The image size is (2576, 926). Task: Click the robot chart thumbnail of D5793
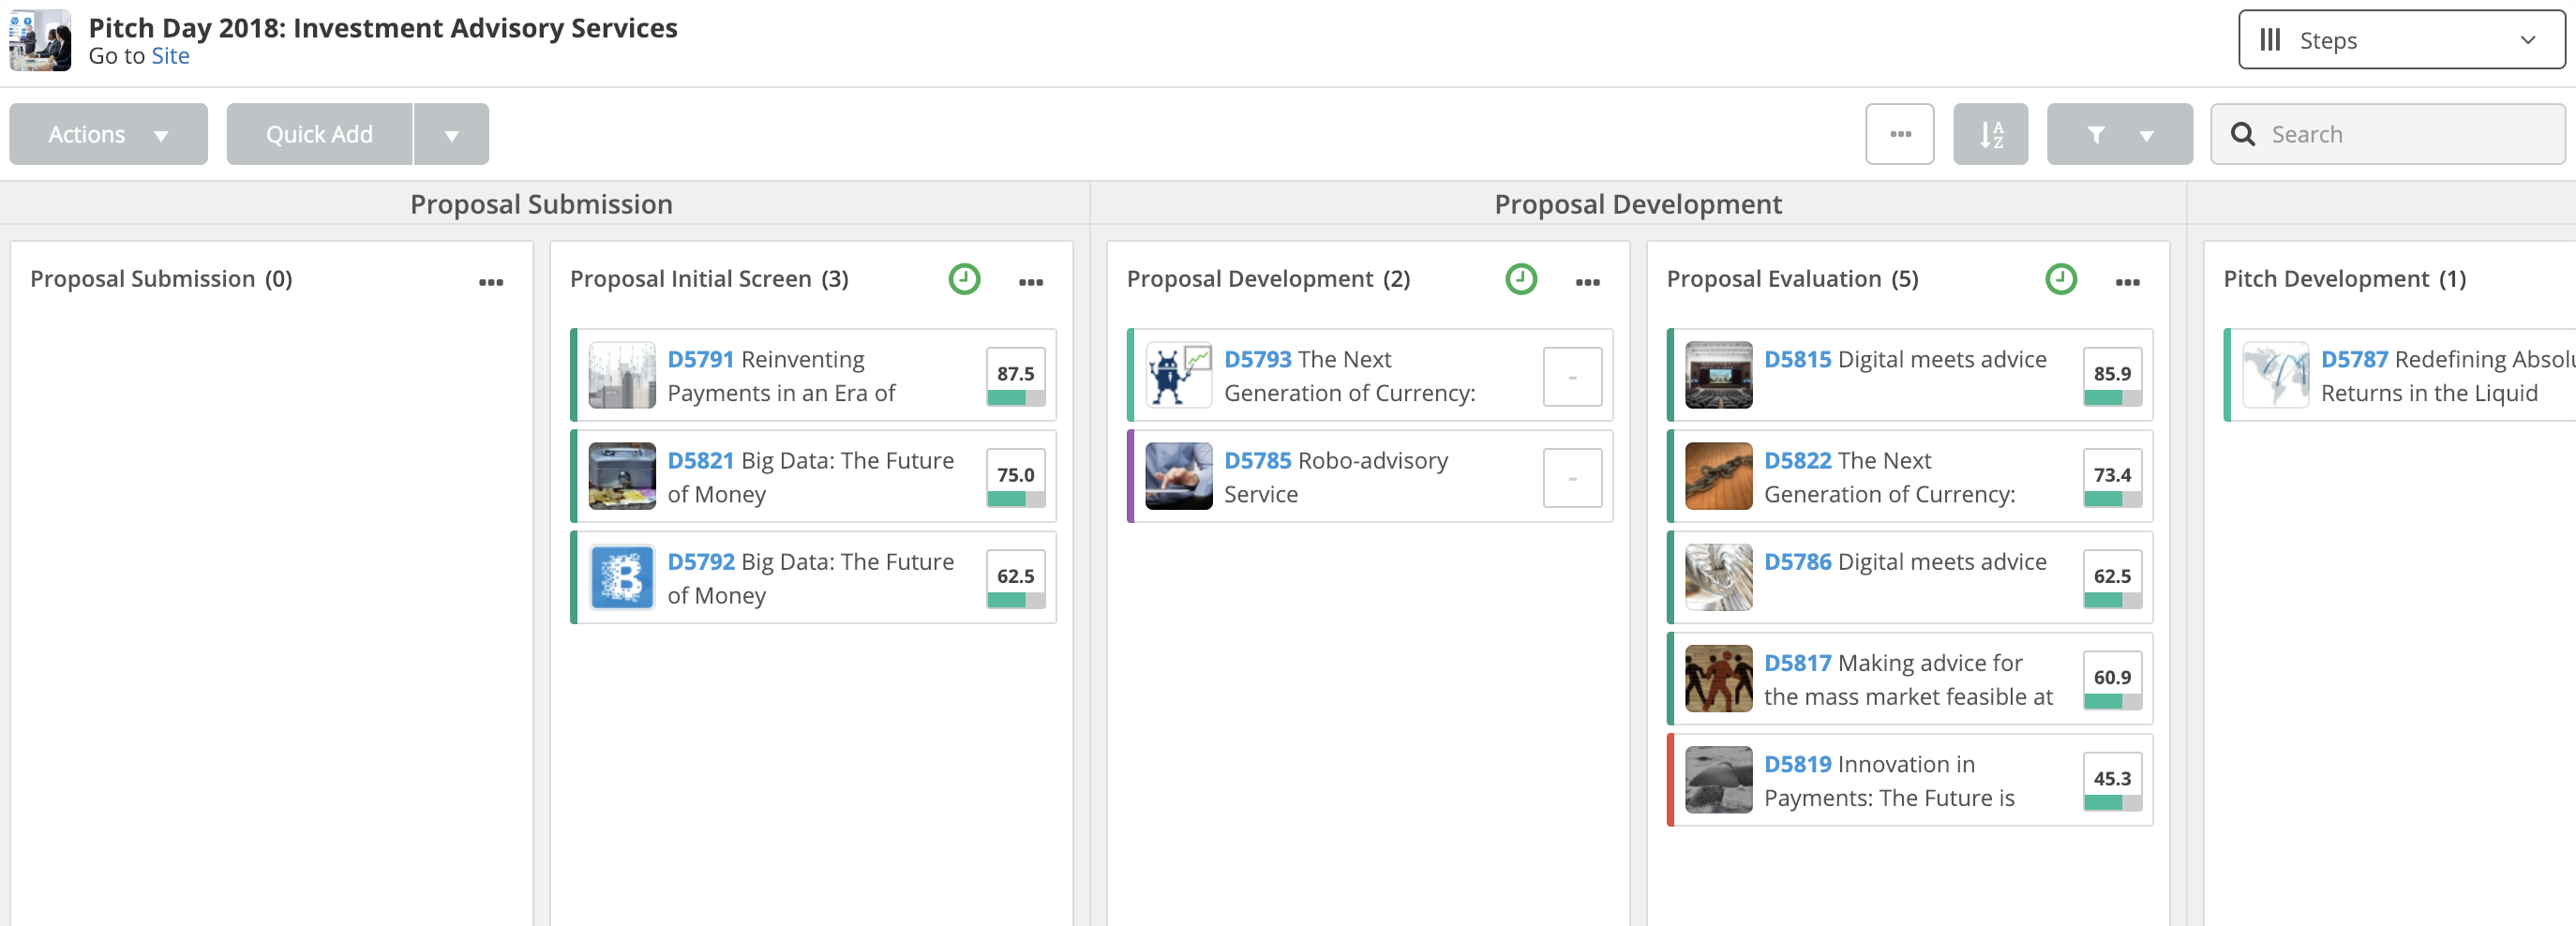[x=1178, y=376]
